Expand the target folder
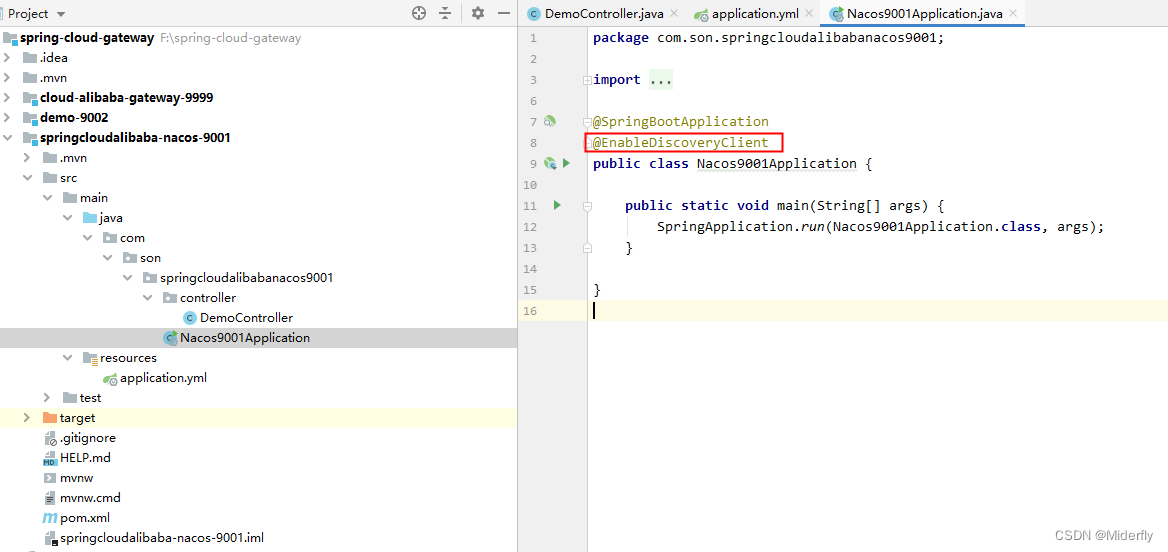This screenshot has height=552, width=1168. [x=28, y=418]
